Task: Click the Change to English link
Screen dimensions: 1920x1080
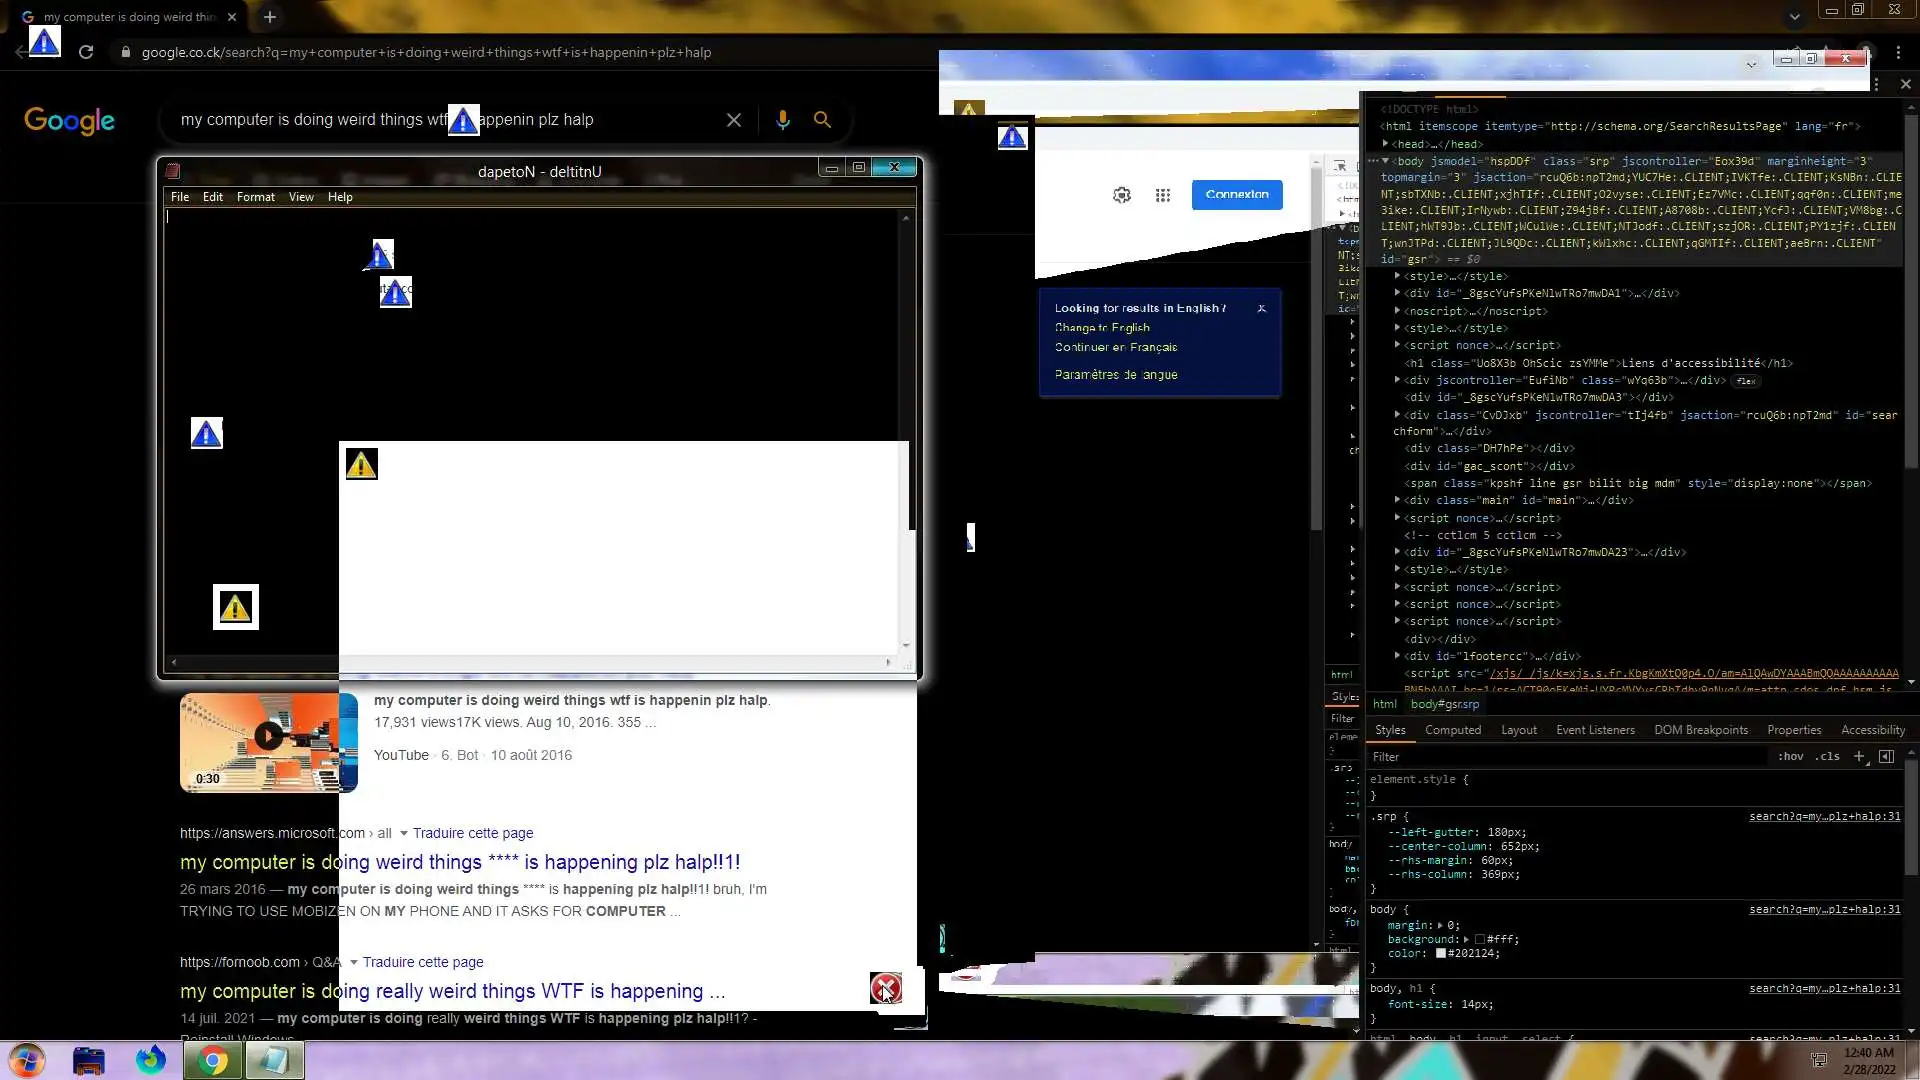Action: tap(1102, 328)
